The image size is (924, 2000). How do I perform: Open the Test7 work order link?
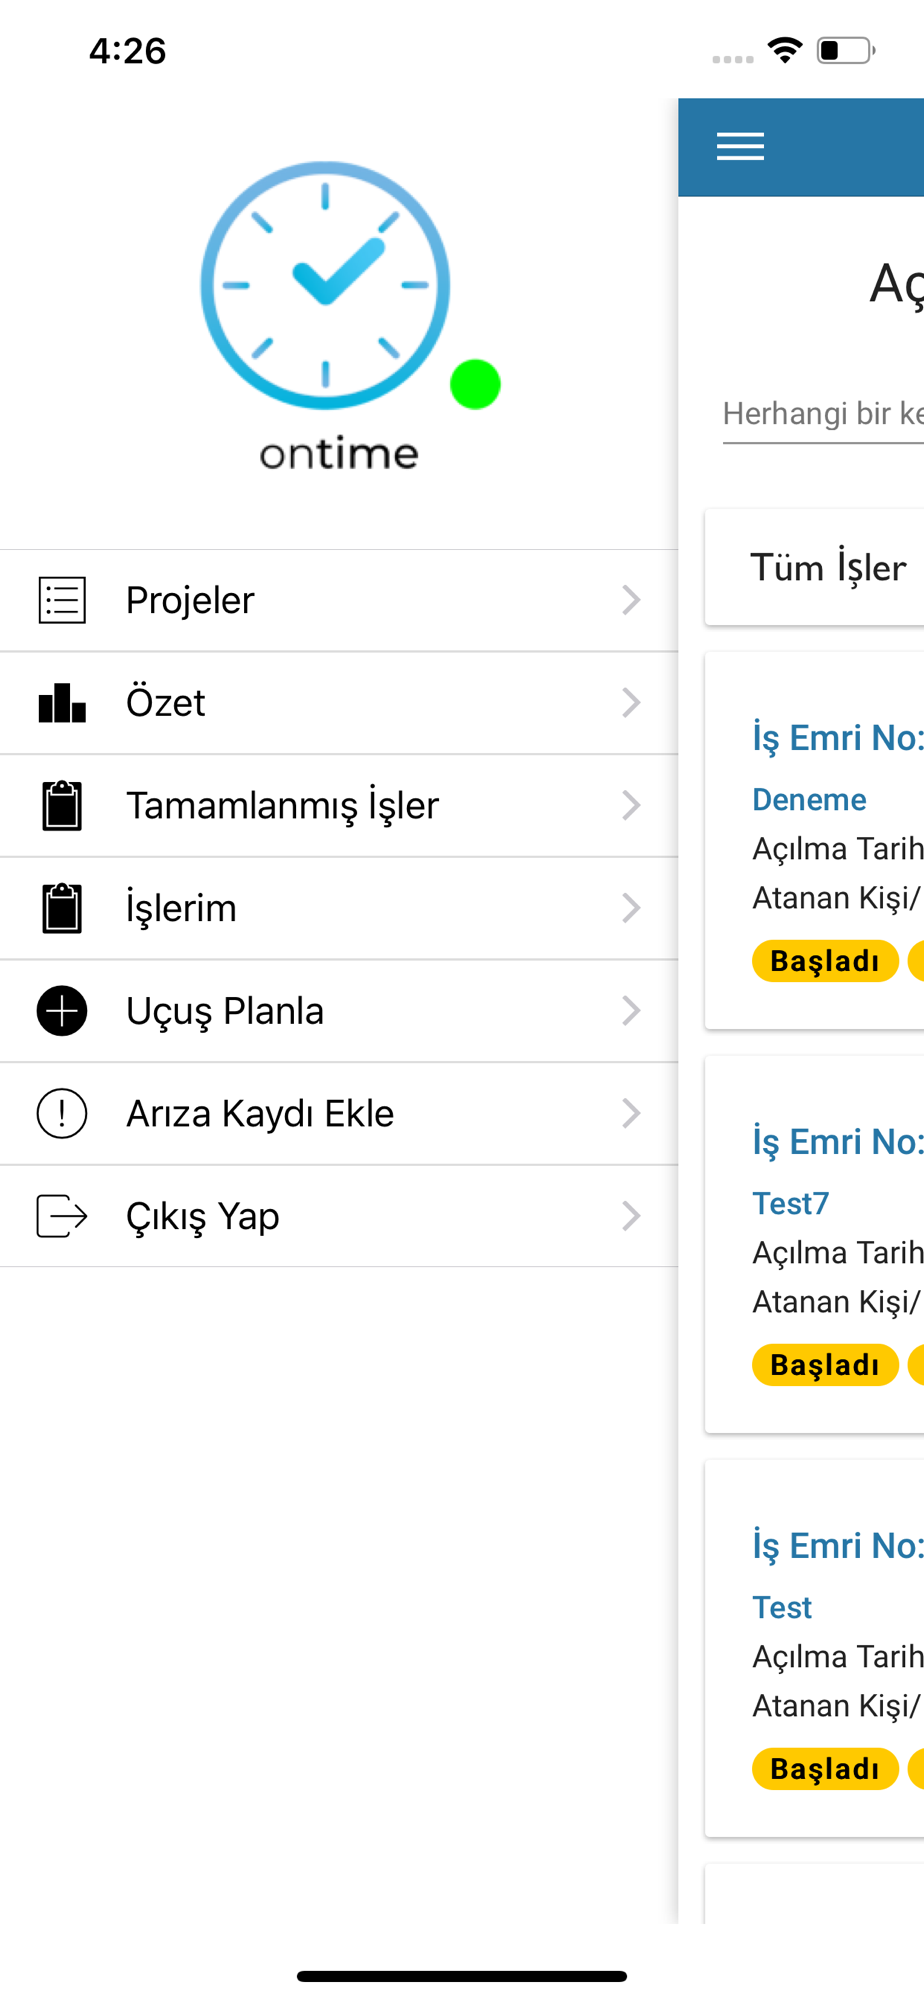coord(791,1203)
